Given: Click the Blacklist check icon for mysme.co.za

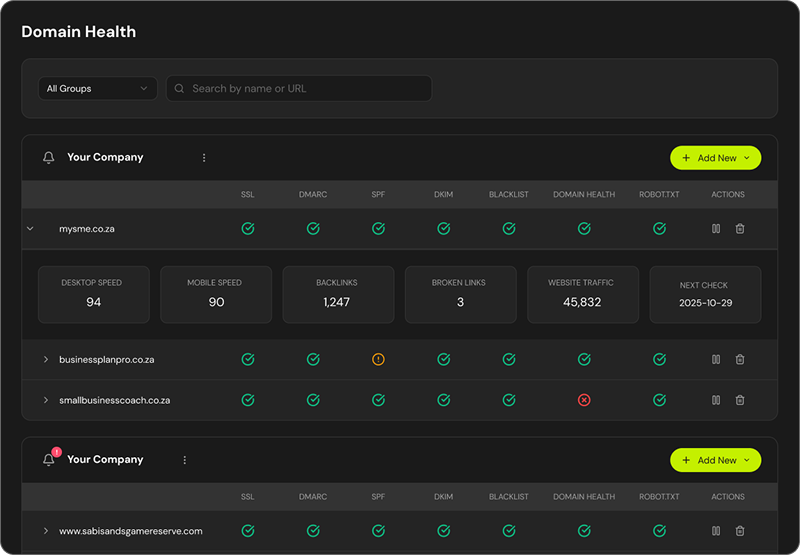Looking at the screenshot, I should 509,229.
